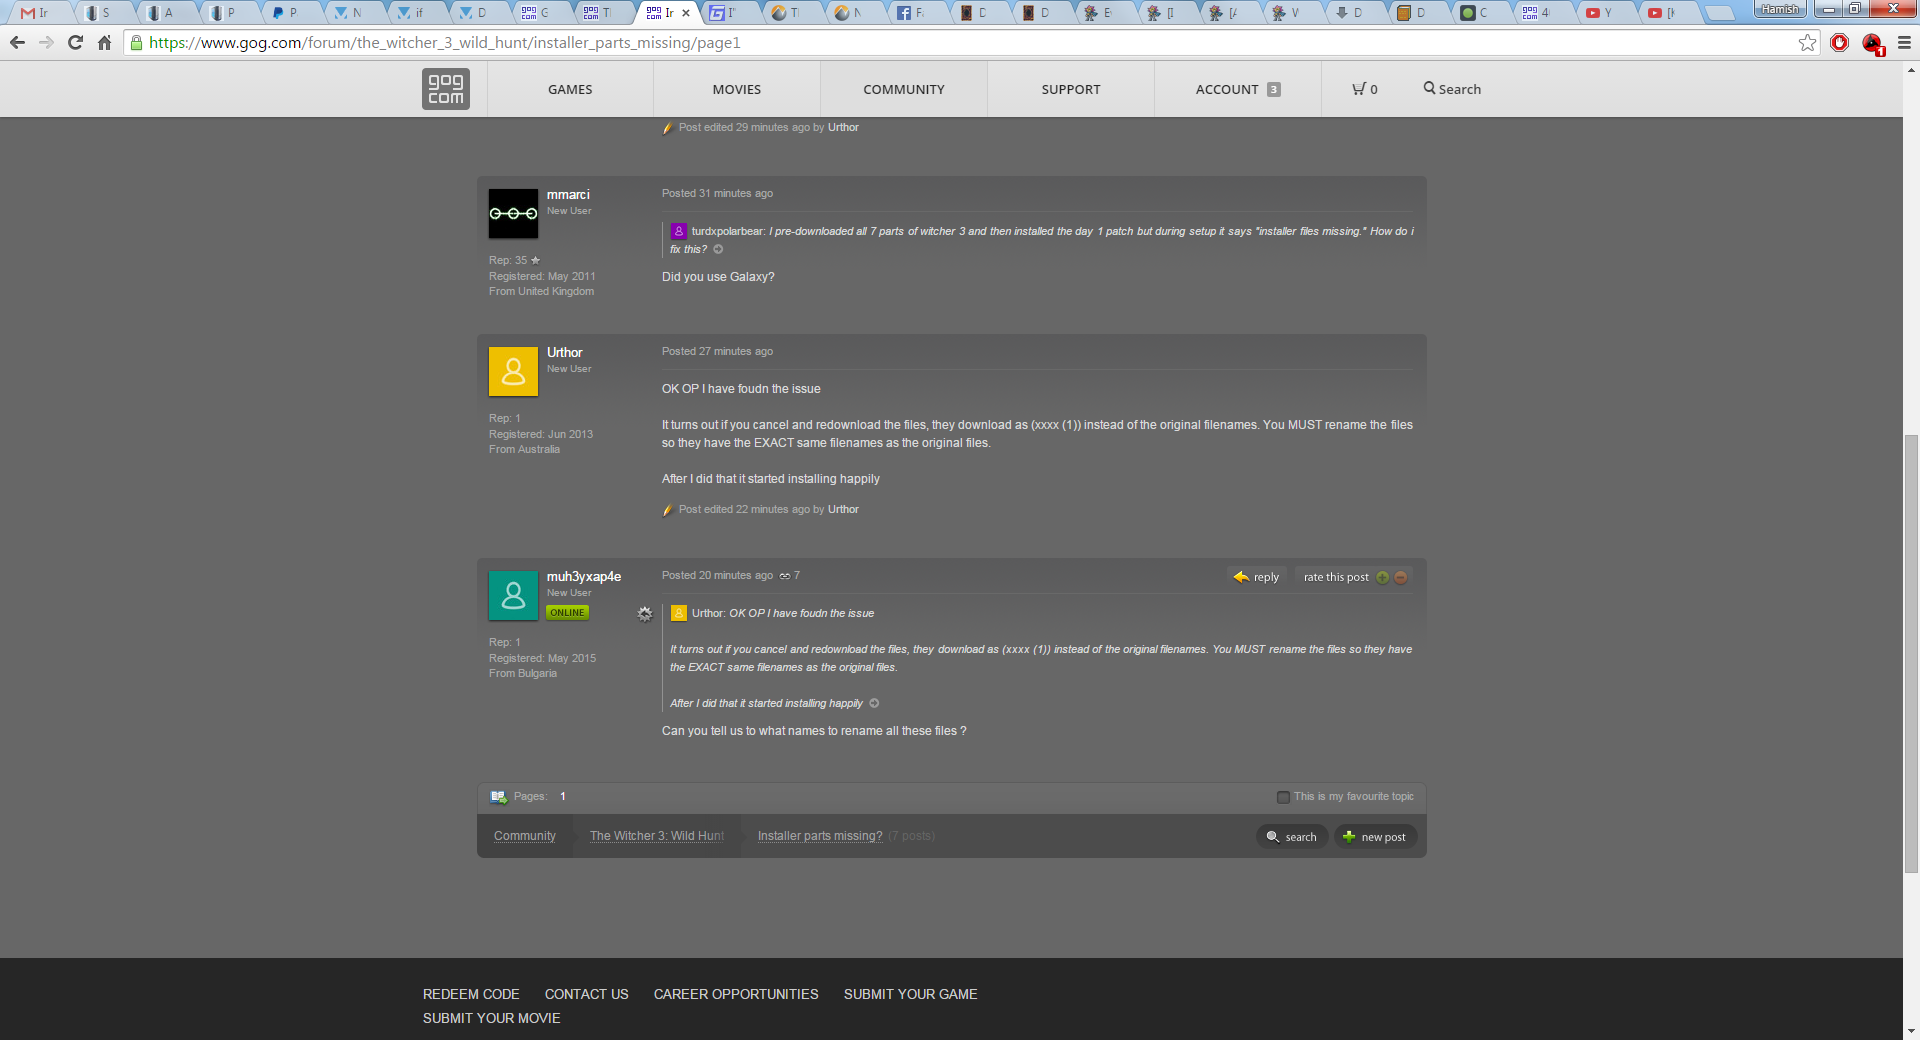Screen dimensions: 1920x1040
Task: Click SUBMIT YOUR MOVIE footer link
Action: click(492, 1018)
